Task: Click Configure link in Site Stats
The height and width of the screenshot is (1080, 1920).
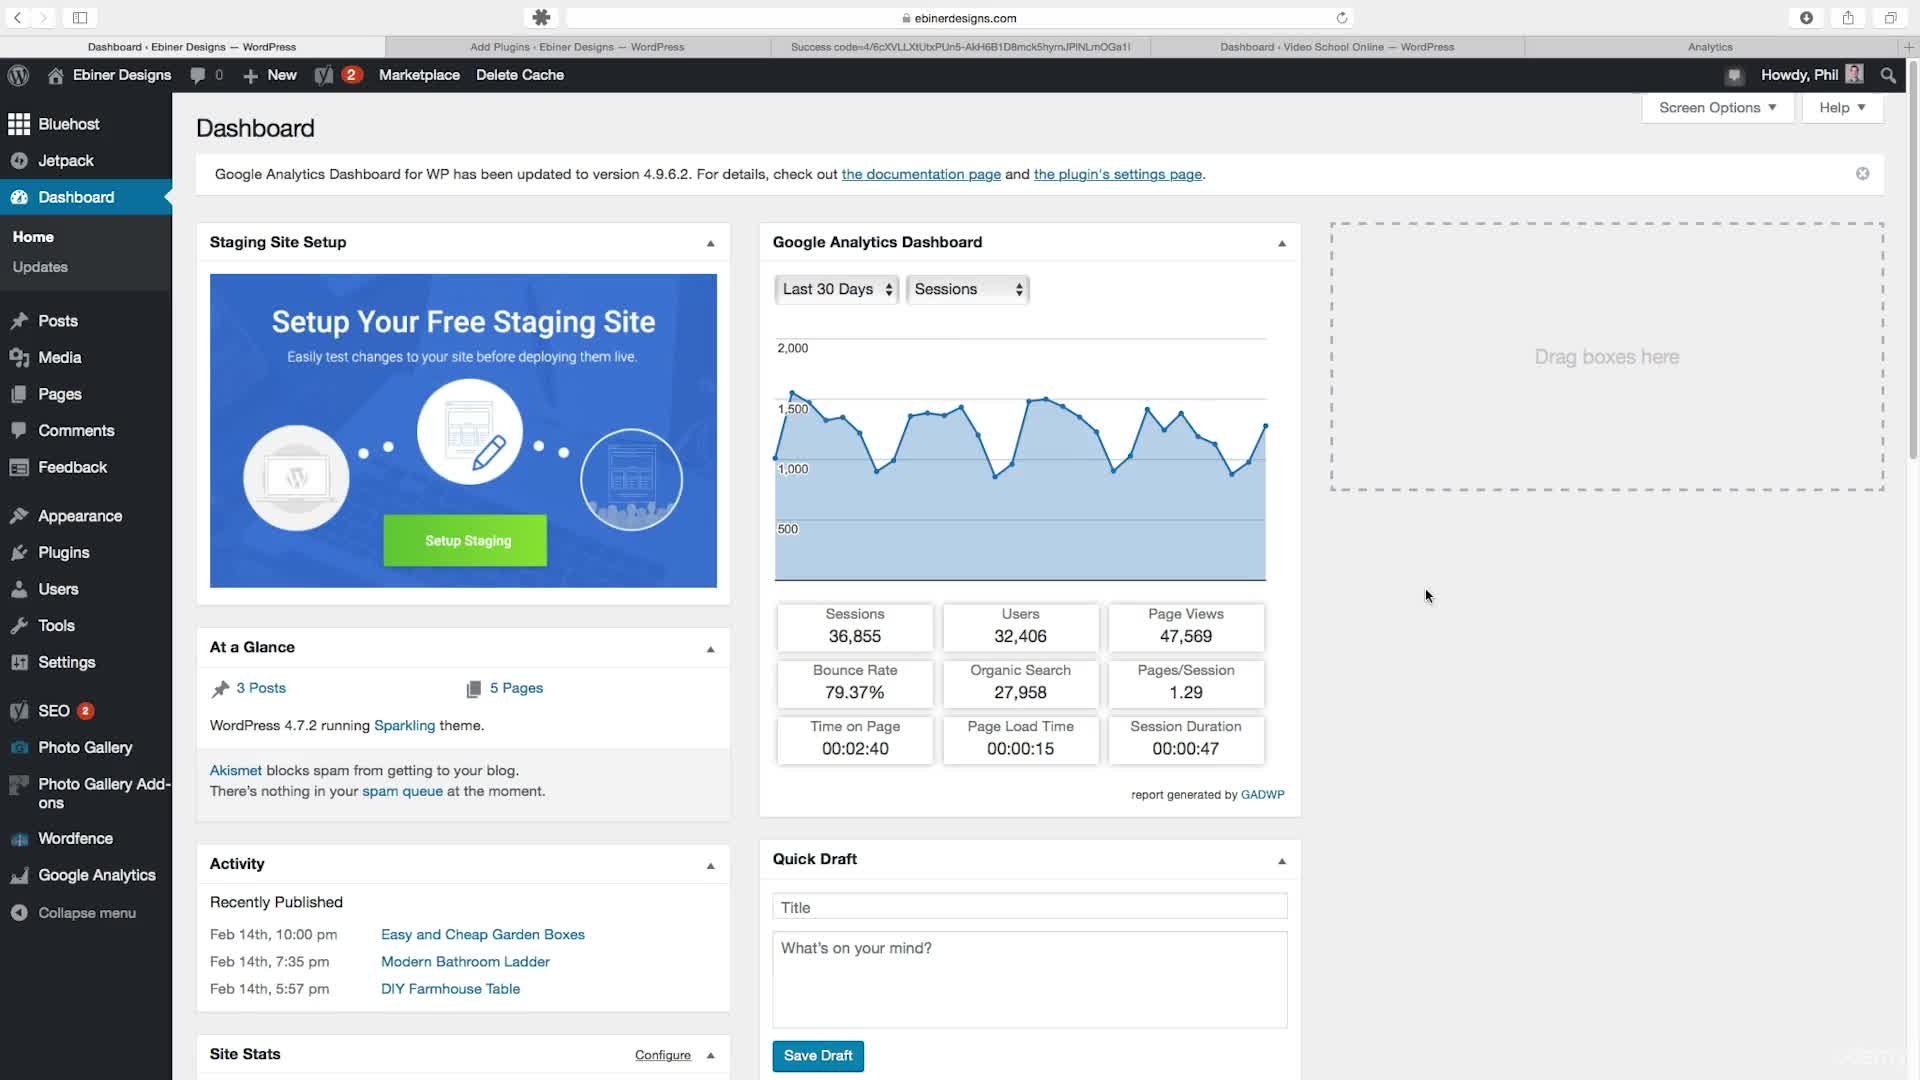Action: pos(663,1056)
